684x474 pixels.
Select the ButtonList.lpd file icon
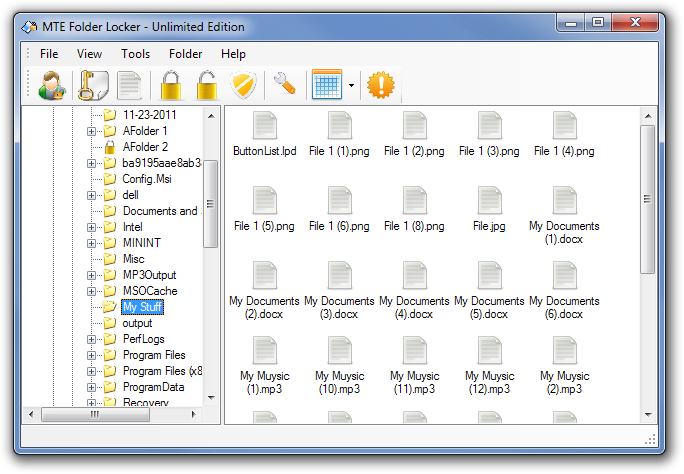(x=265, y=126)
